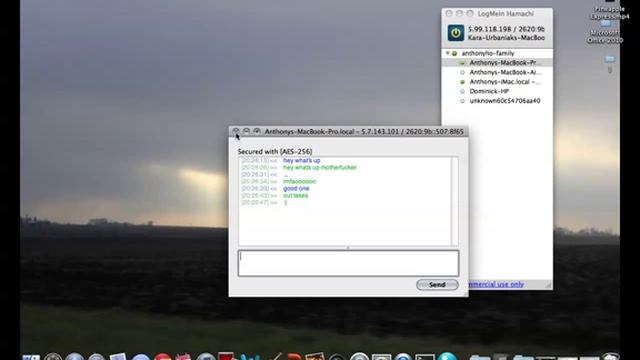Screen dimensions: 640x360
Task: Click the 'hey whats up motherfucker' chat message
Action: point(320,167)
